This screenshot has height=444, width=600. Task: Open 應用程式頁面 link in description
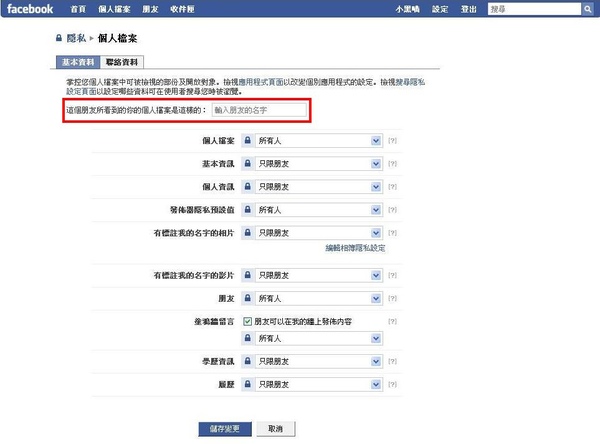click(x=261, y=82)
